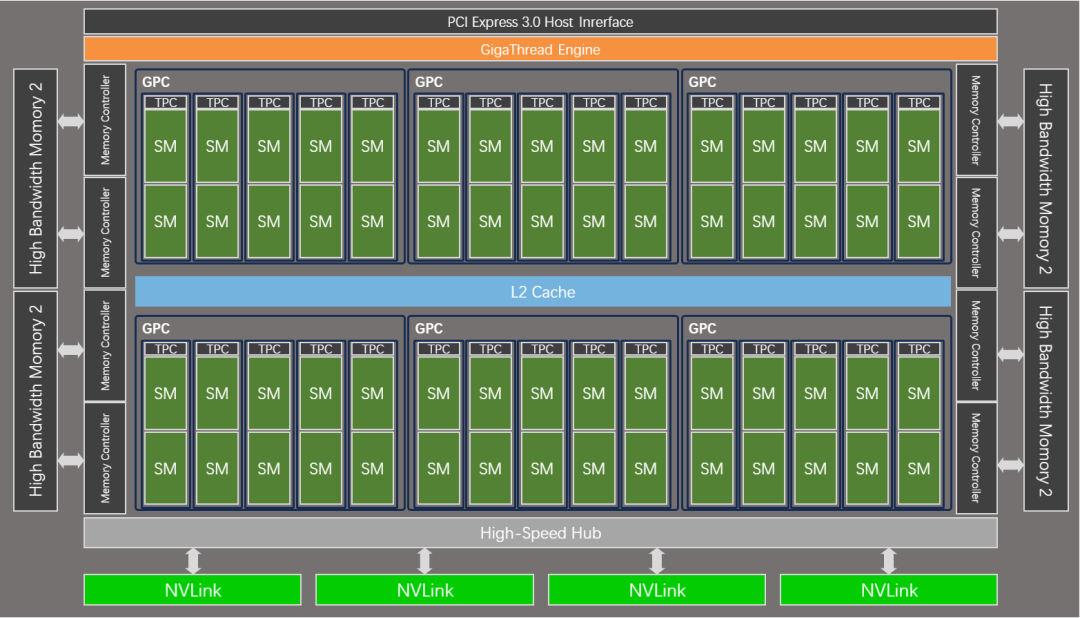This screenshot has height=618, width=1080.
Task: Click the double arrow above the rightmost NVLink
Action: click(x=889, y=561)
